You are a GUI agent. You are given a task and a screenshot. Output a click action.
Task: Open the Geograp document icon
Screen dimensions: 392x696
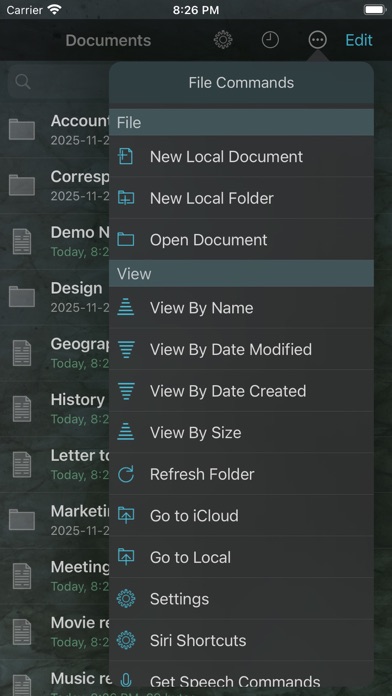[22, 353]
